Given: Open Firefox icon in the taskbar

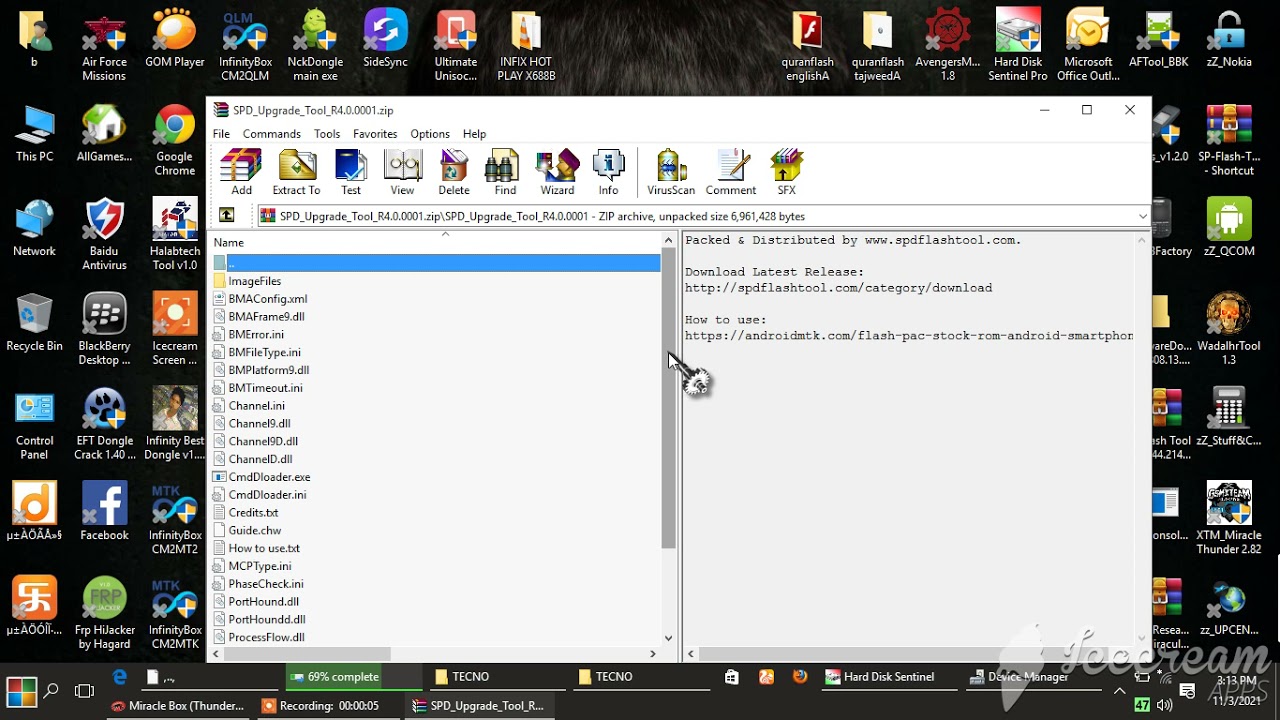Looking at the screenshot, I should [800, 677].
